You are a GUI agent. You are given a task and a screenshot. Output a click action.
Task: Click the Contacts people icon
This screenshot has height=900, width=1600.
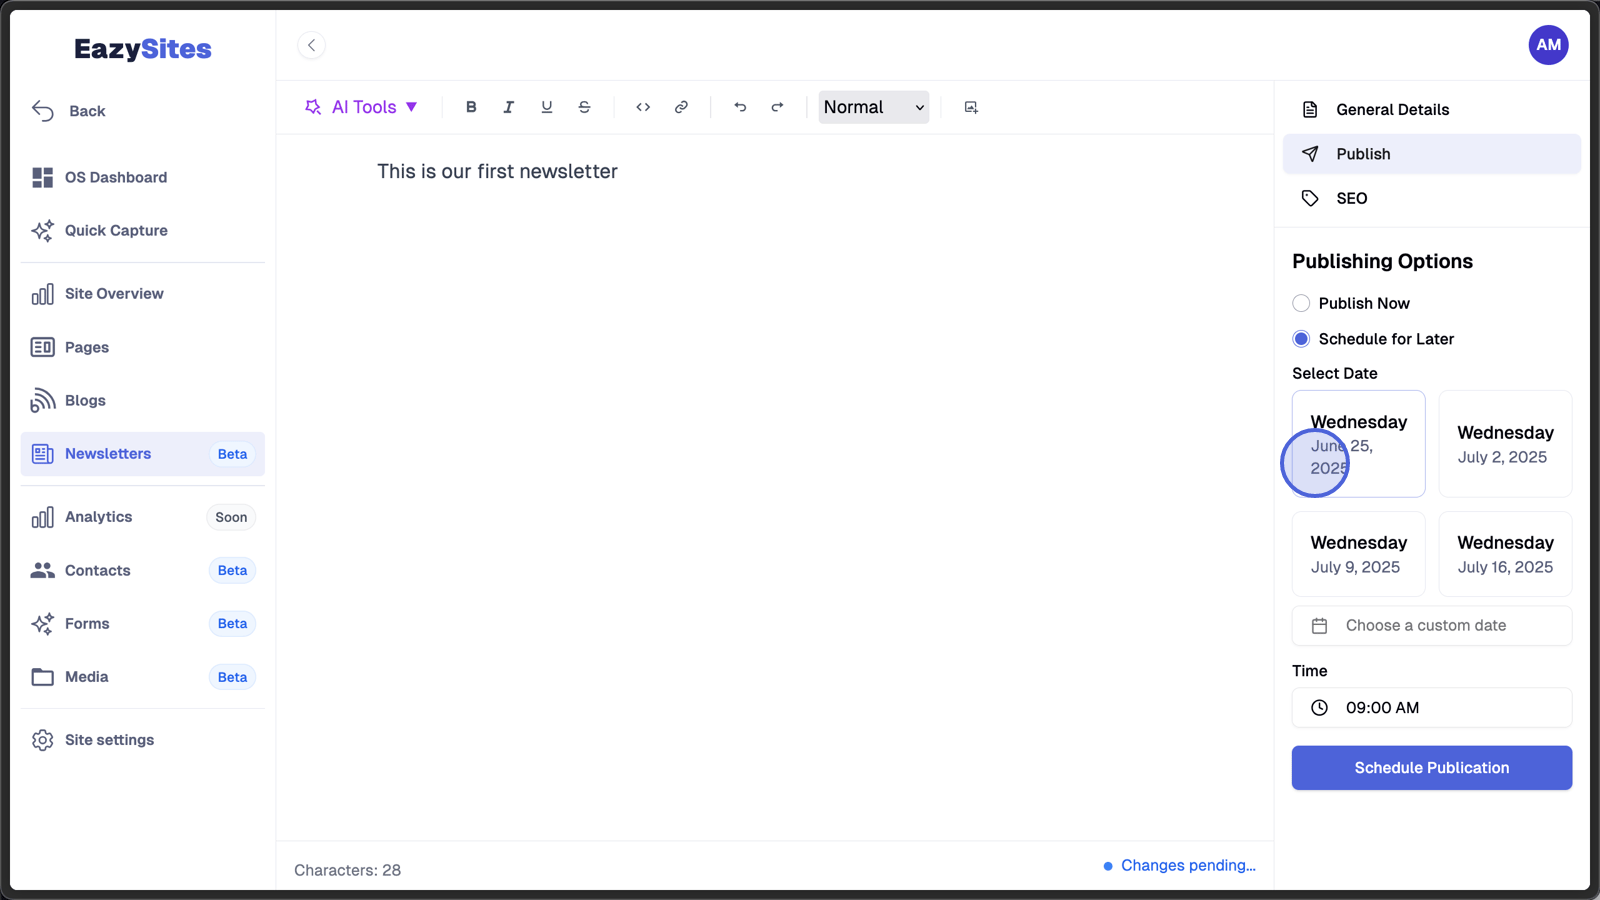(42, 570)
